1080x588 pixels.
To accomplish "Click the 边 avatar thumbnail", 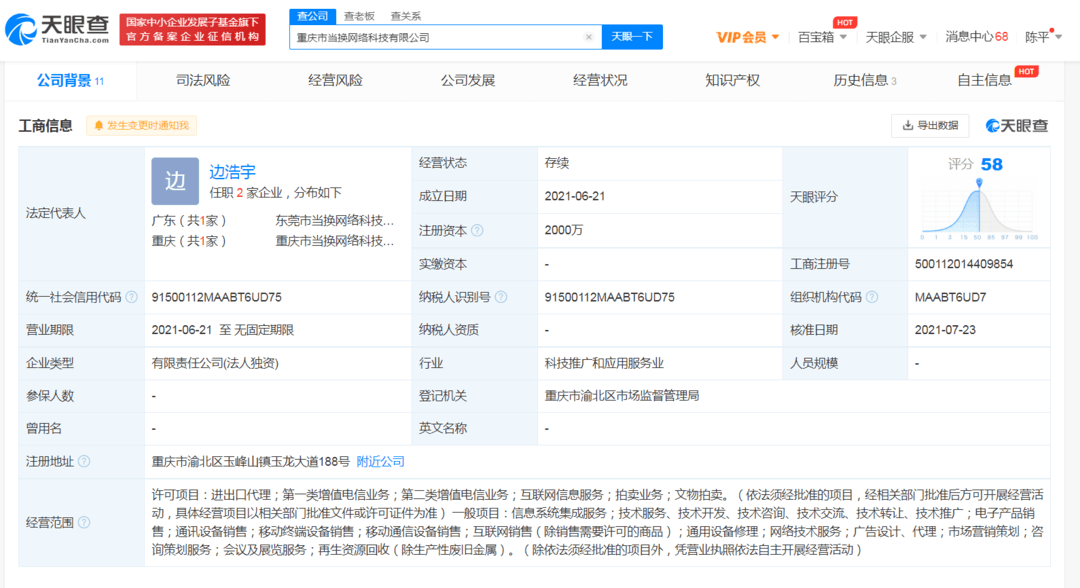I will tap(175, 181).
